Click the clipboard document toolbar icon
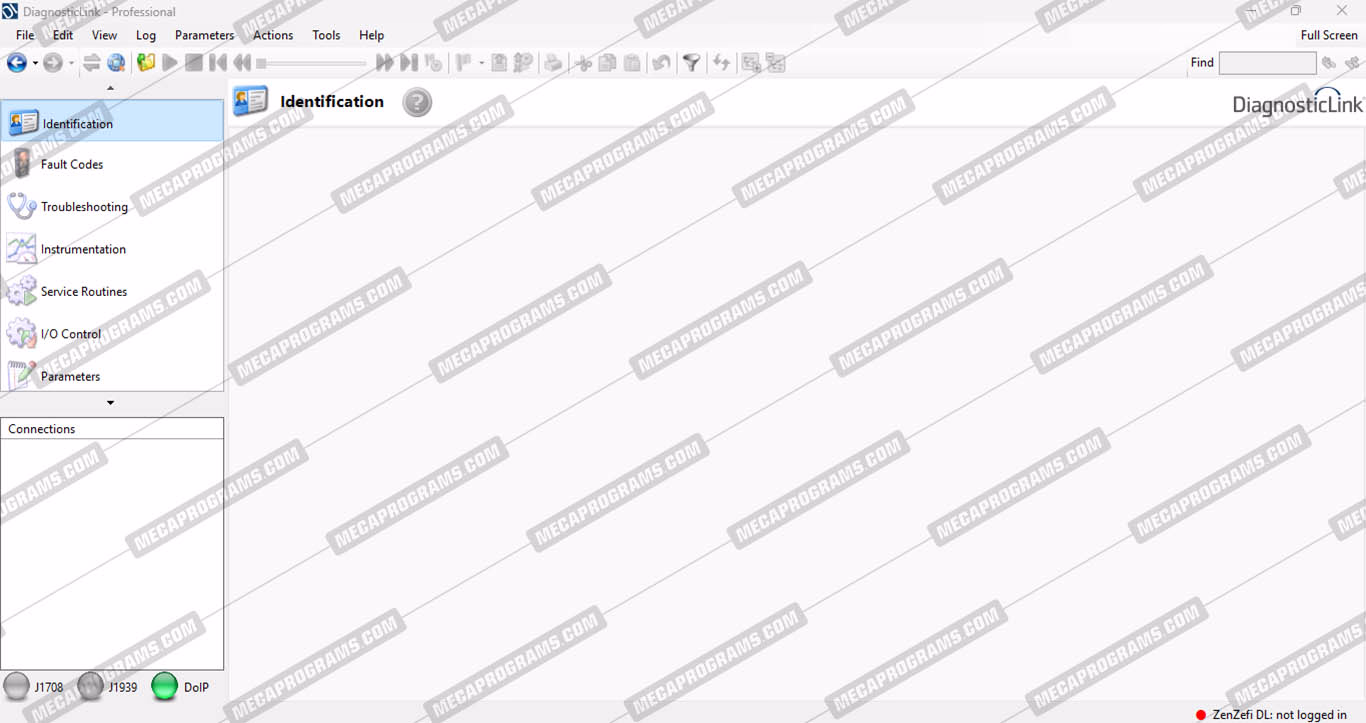This screenshot has width=1366, height=723. click(499, 63)
